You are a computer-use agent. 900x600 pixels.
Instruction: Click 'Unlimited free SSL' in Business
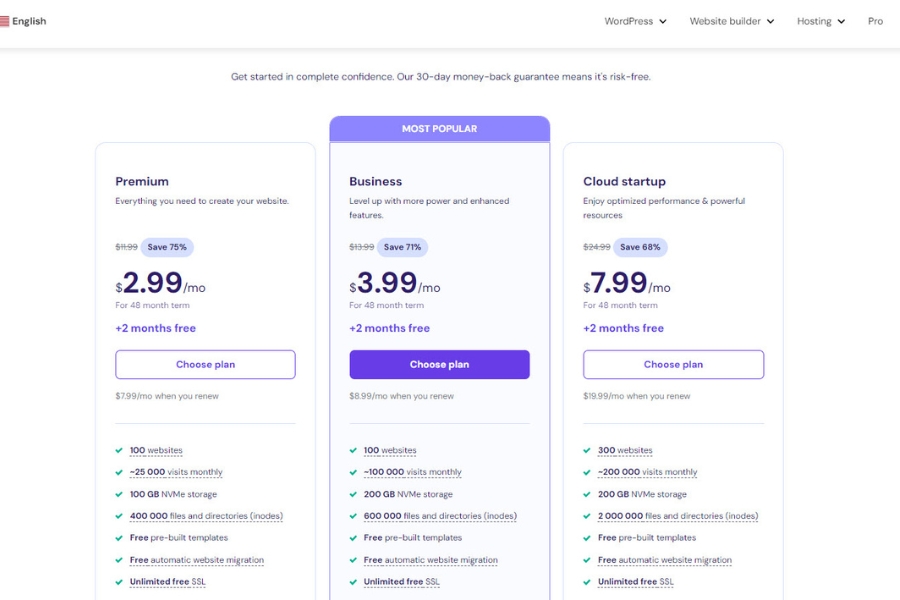(x=402, y=582)
